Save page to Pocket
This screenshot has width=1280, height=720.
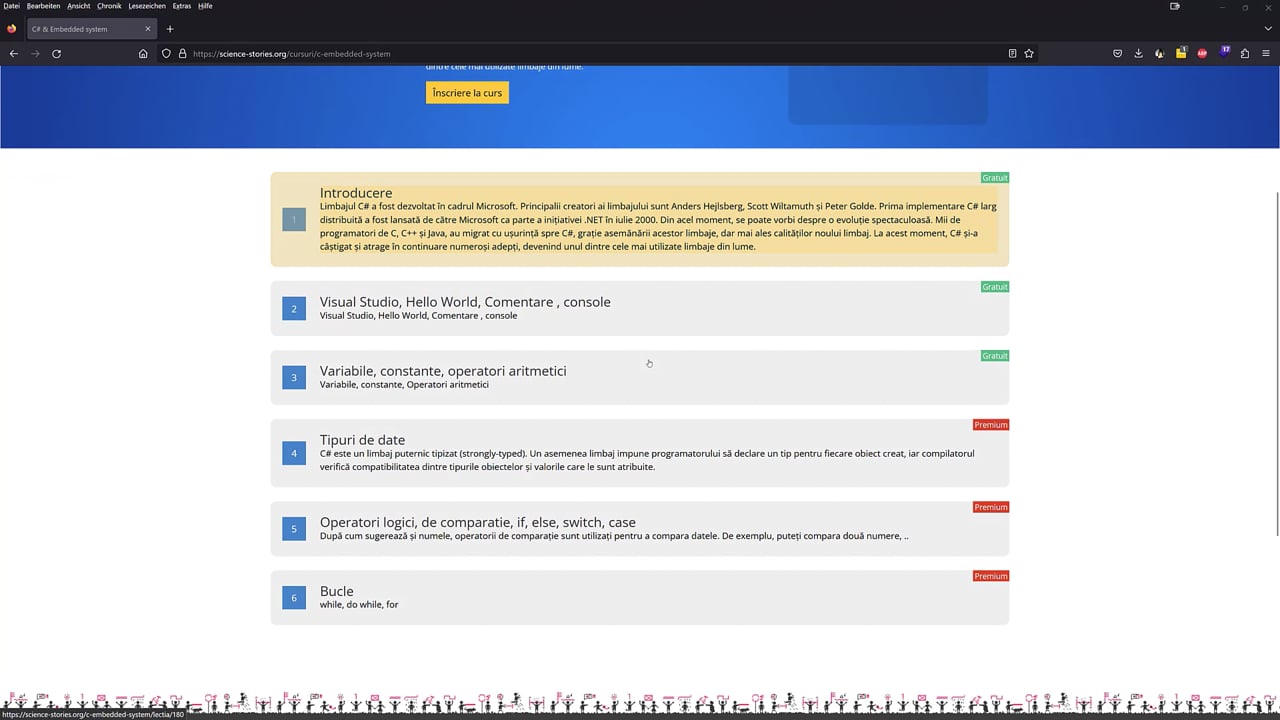1118,53
